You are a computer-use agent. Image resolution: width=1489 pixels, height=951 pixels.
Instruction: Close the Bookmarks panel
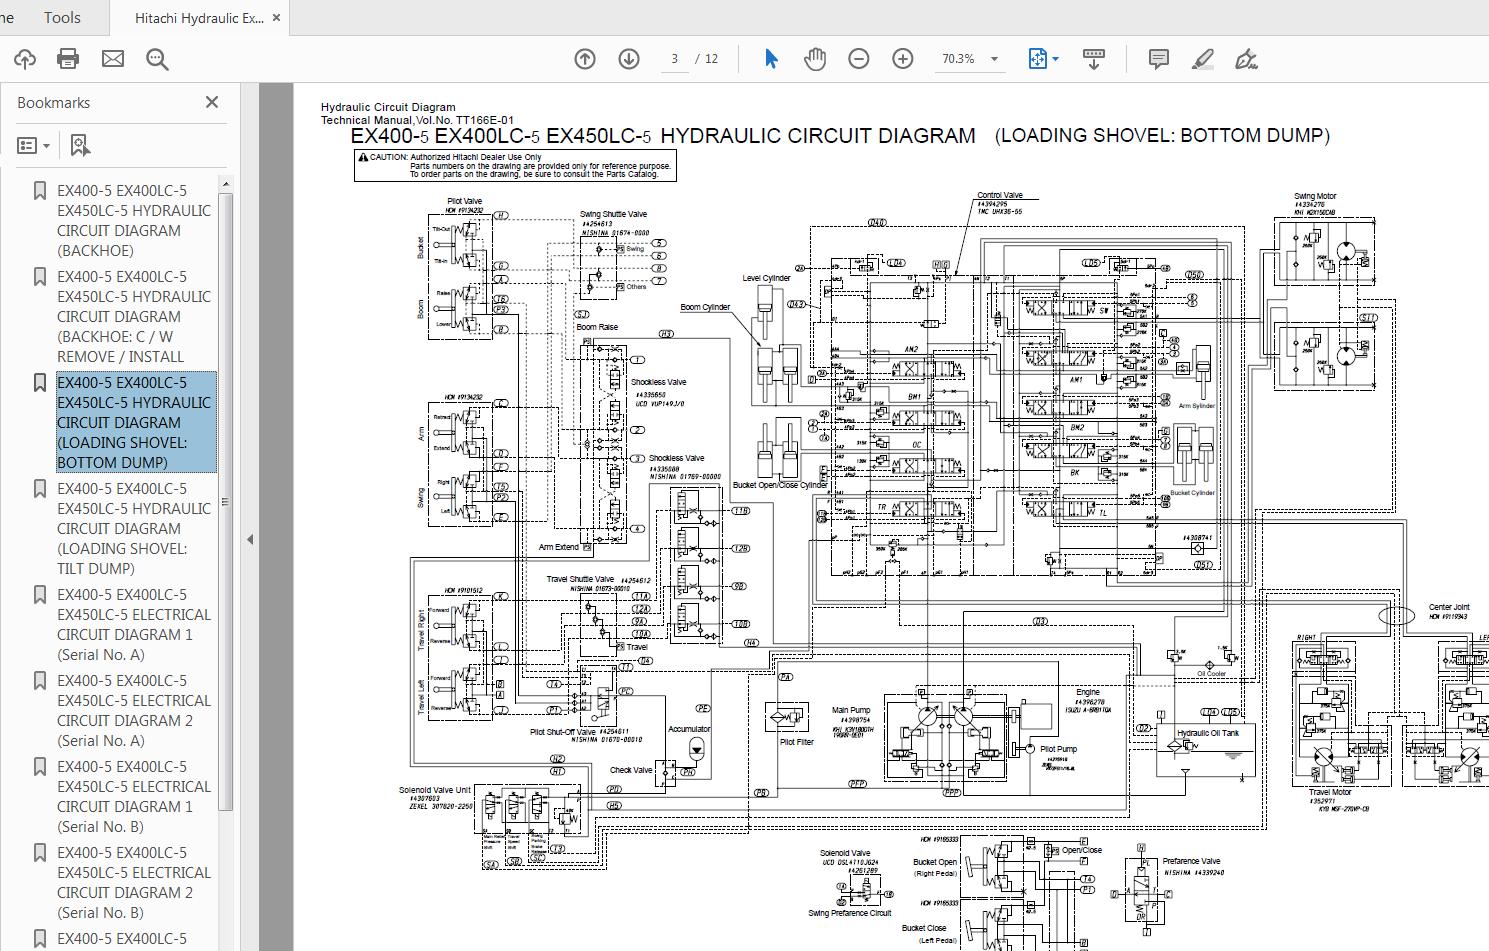tap(211, 101)
